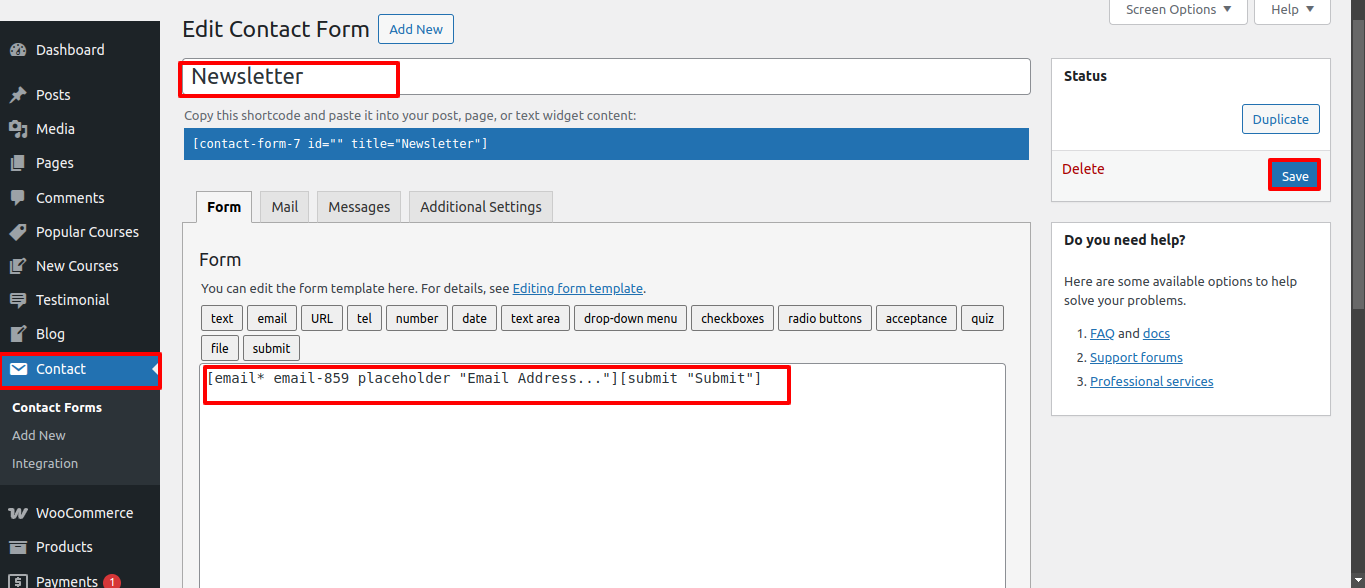This screenshot has height=588, width=1365.
Task: Open Media via its sidebar icon
Action: [x=18, y=129]
